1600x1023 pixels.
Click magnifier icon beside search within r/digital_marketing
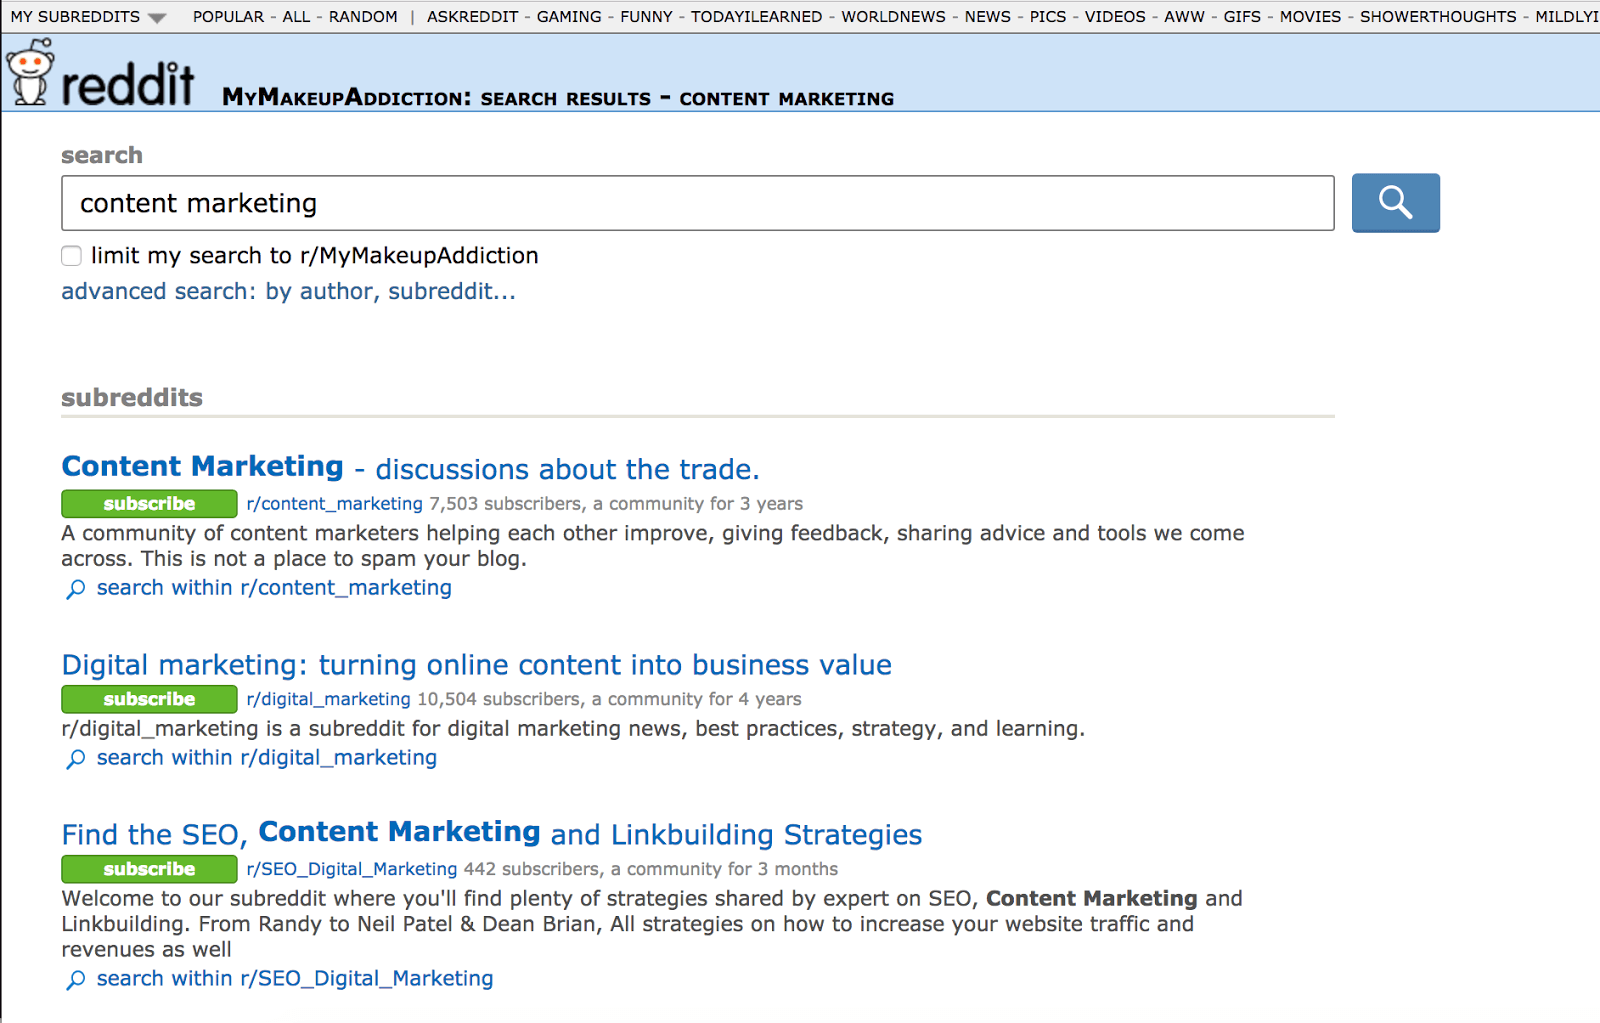(x=75, y=759)
